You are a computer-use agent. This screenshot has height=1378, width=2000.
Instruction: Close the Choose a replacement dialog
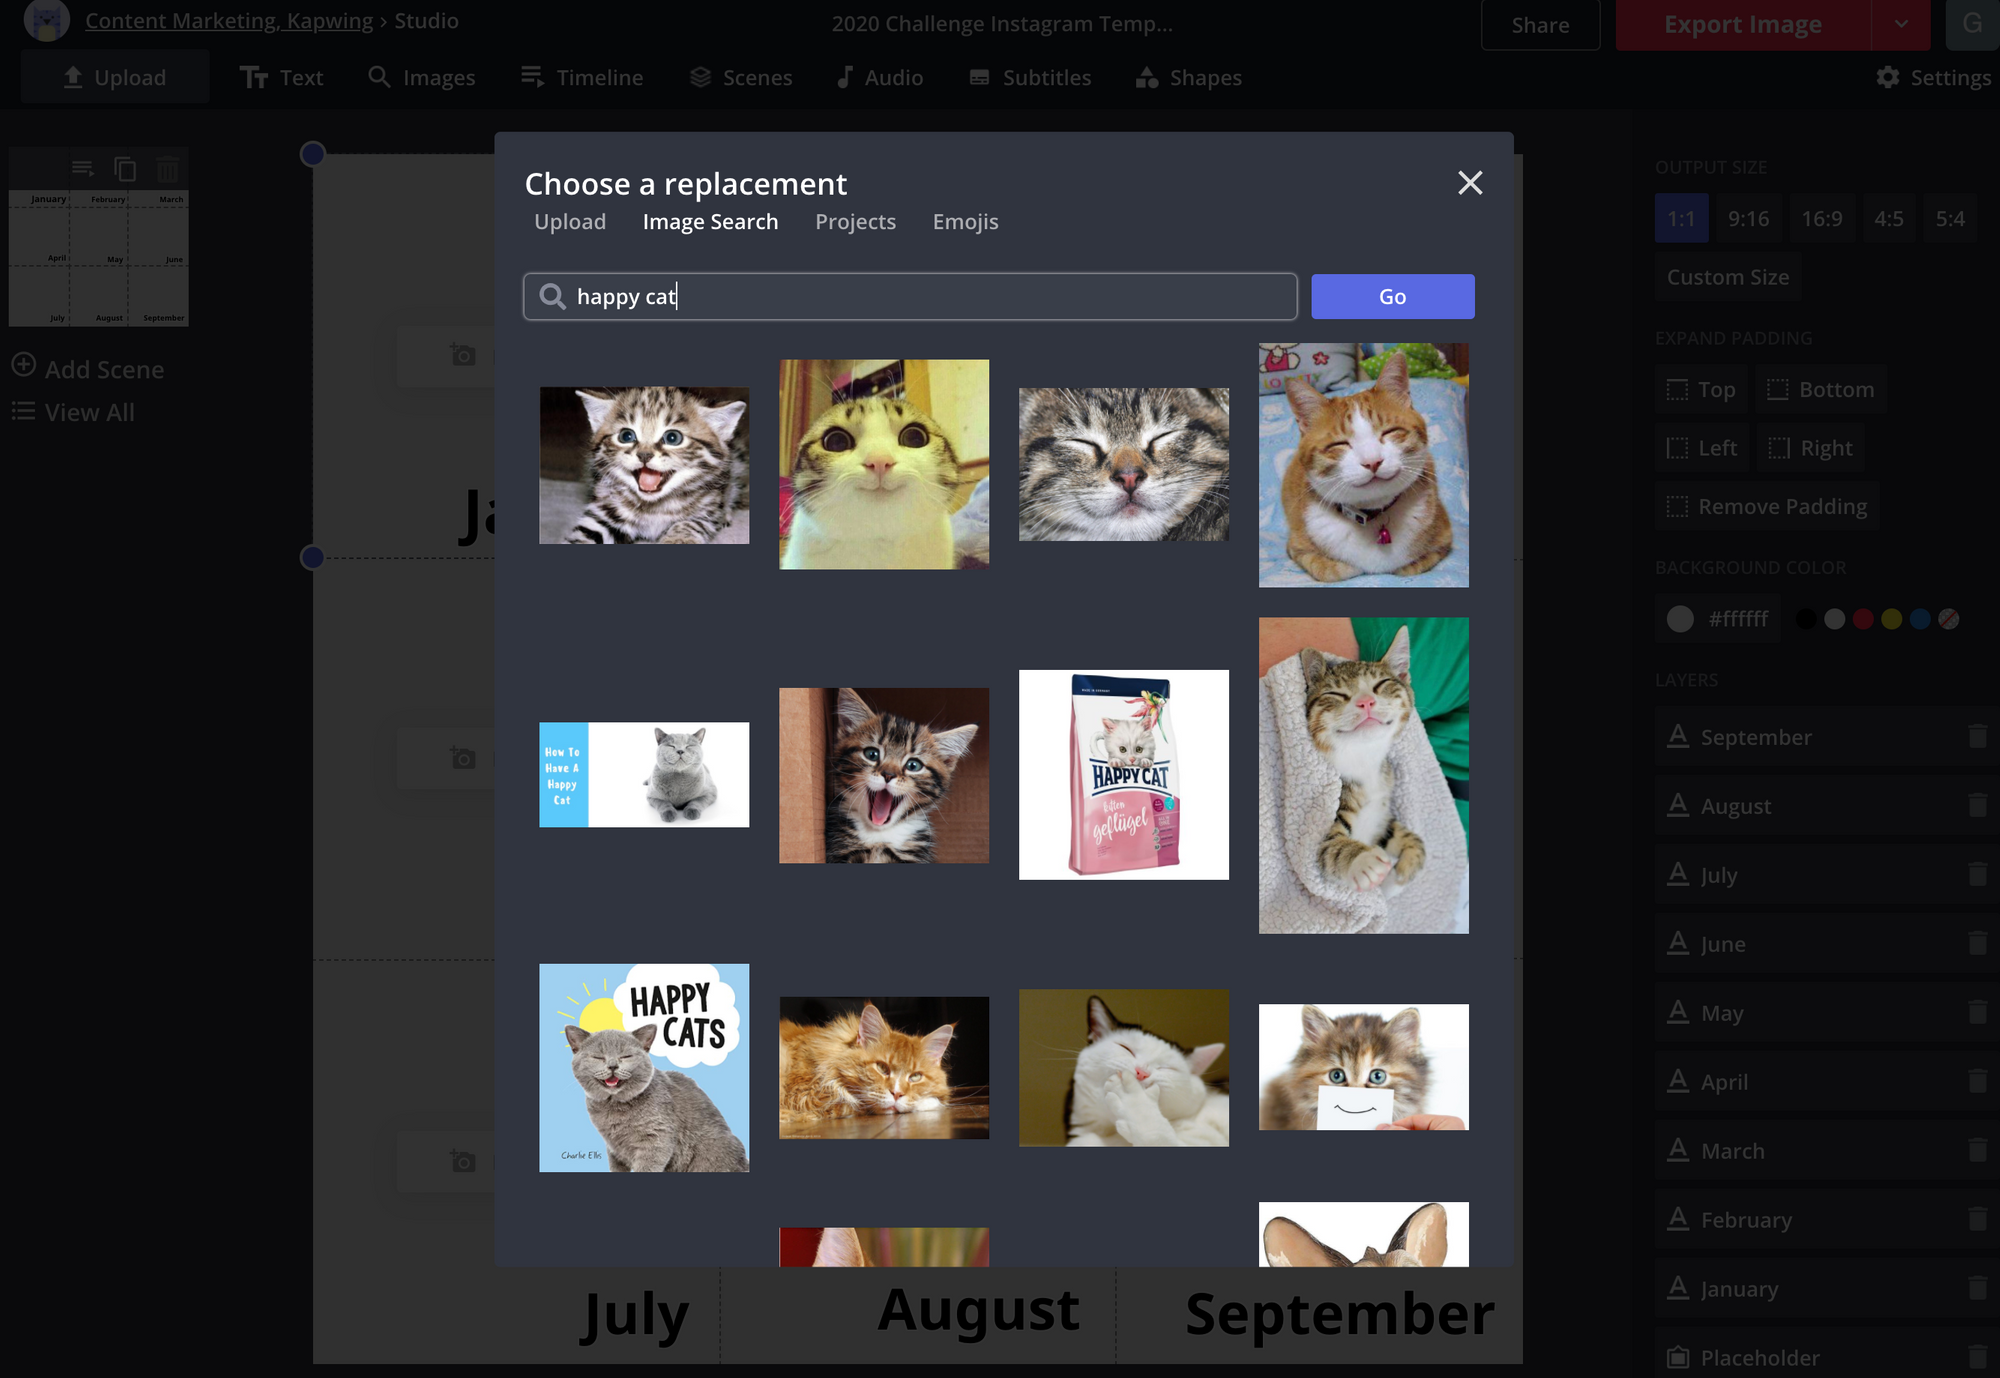[x=1469, y=183]
